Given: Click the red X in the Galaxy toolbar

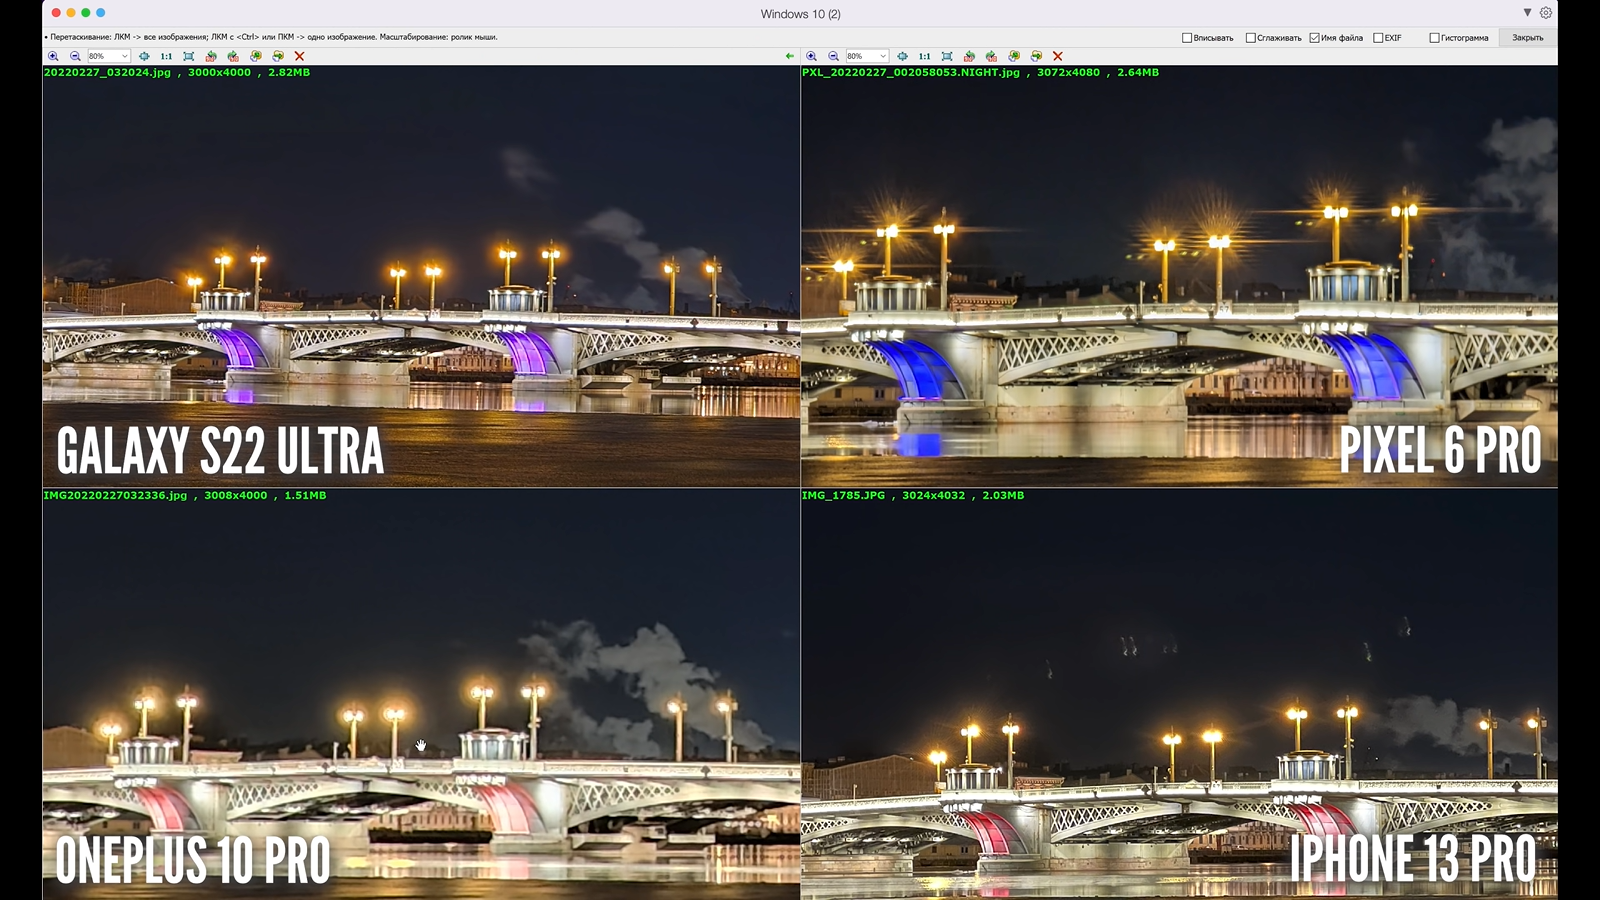Looking at the screenshot, I should 299,56.
